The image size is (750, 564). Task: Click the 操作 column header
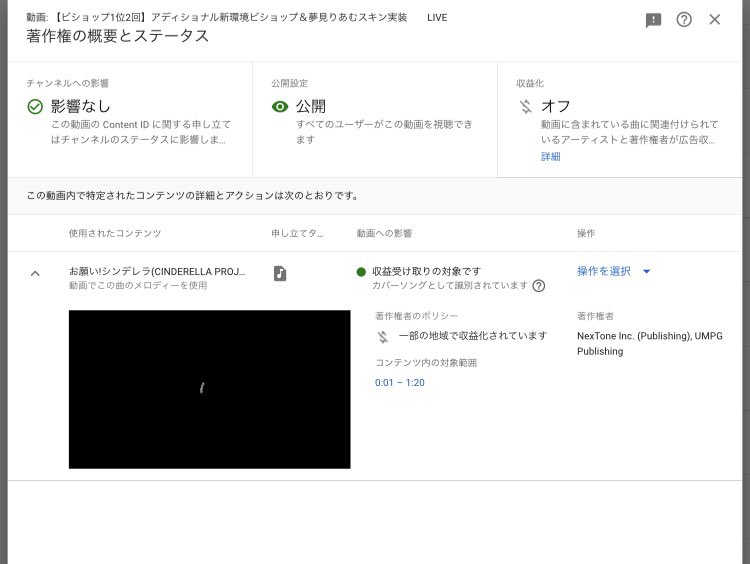(586, 233)
